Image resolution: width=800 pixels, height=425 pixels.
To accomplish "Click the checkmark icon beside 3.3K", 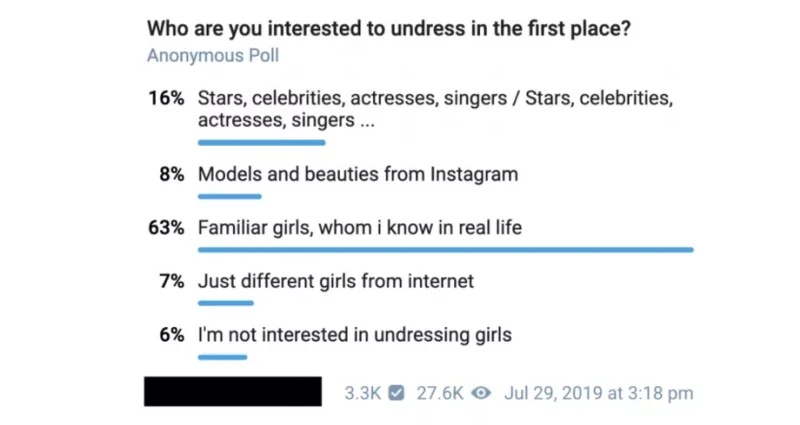I will click(397, 393).
